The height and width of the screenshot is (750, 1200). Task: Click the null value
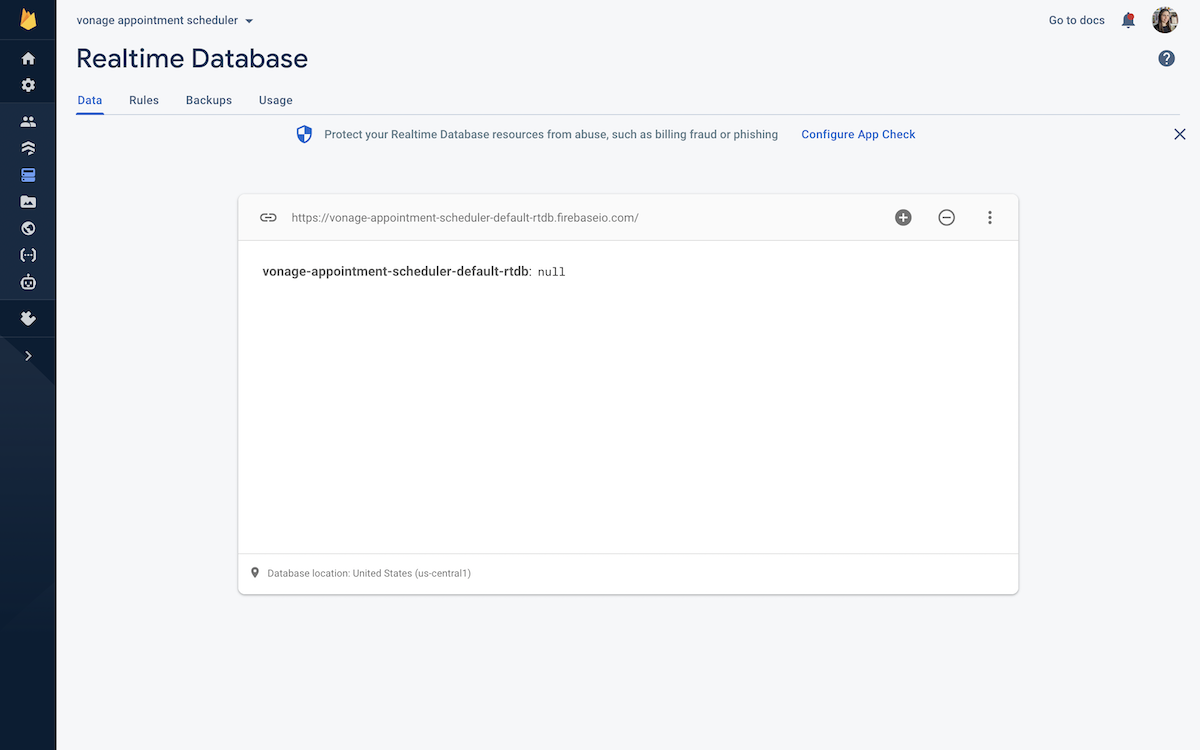coord(552,272)
